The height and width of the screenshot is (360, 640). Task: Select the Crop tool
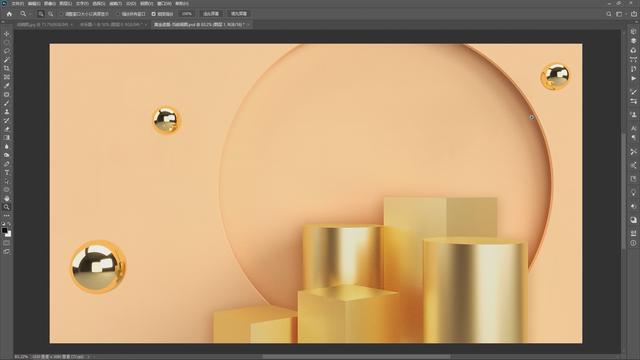(x=7, y=68)
